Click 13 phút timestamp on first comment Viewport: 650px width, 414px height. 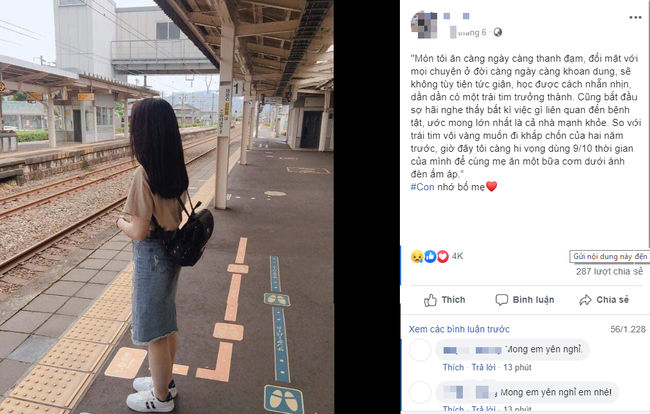(x=517, y=367)
